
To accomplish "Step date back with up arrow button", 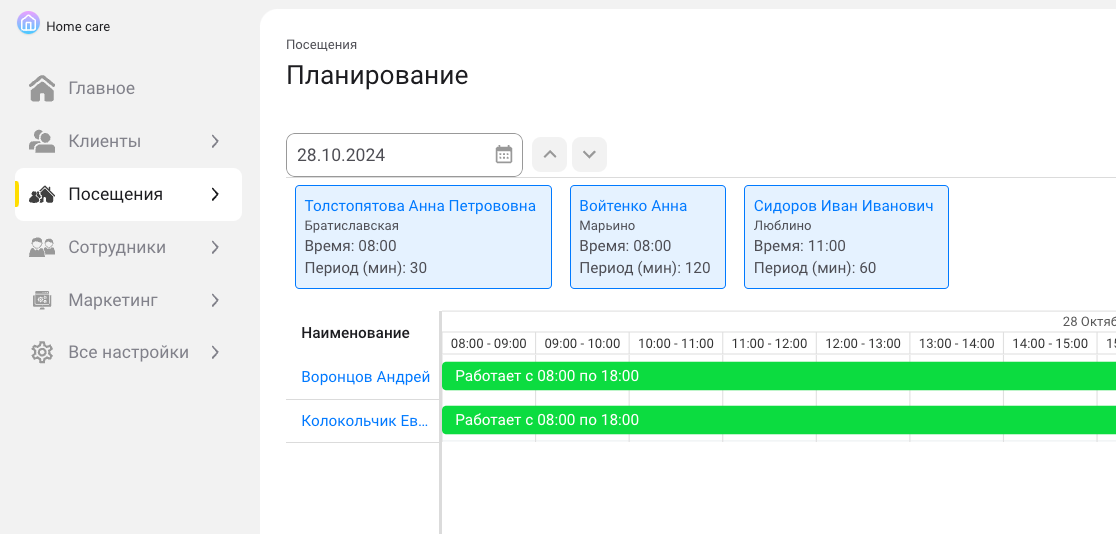I will click(549, 155).
